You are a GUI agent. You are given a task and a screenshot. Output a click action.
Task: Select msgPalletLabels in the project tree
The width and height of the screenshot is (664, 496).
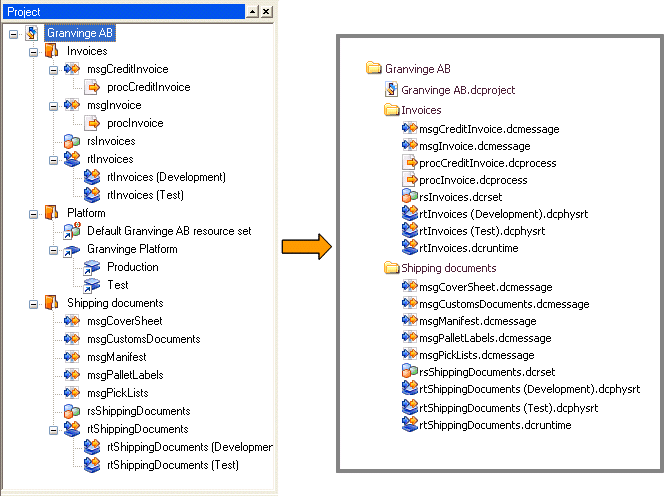point(125,375)
